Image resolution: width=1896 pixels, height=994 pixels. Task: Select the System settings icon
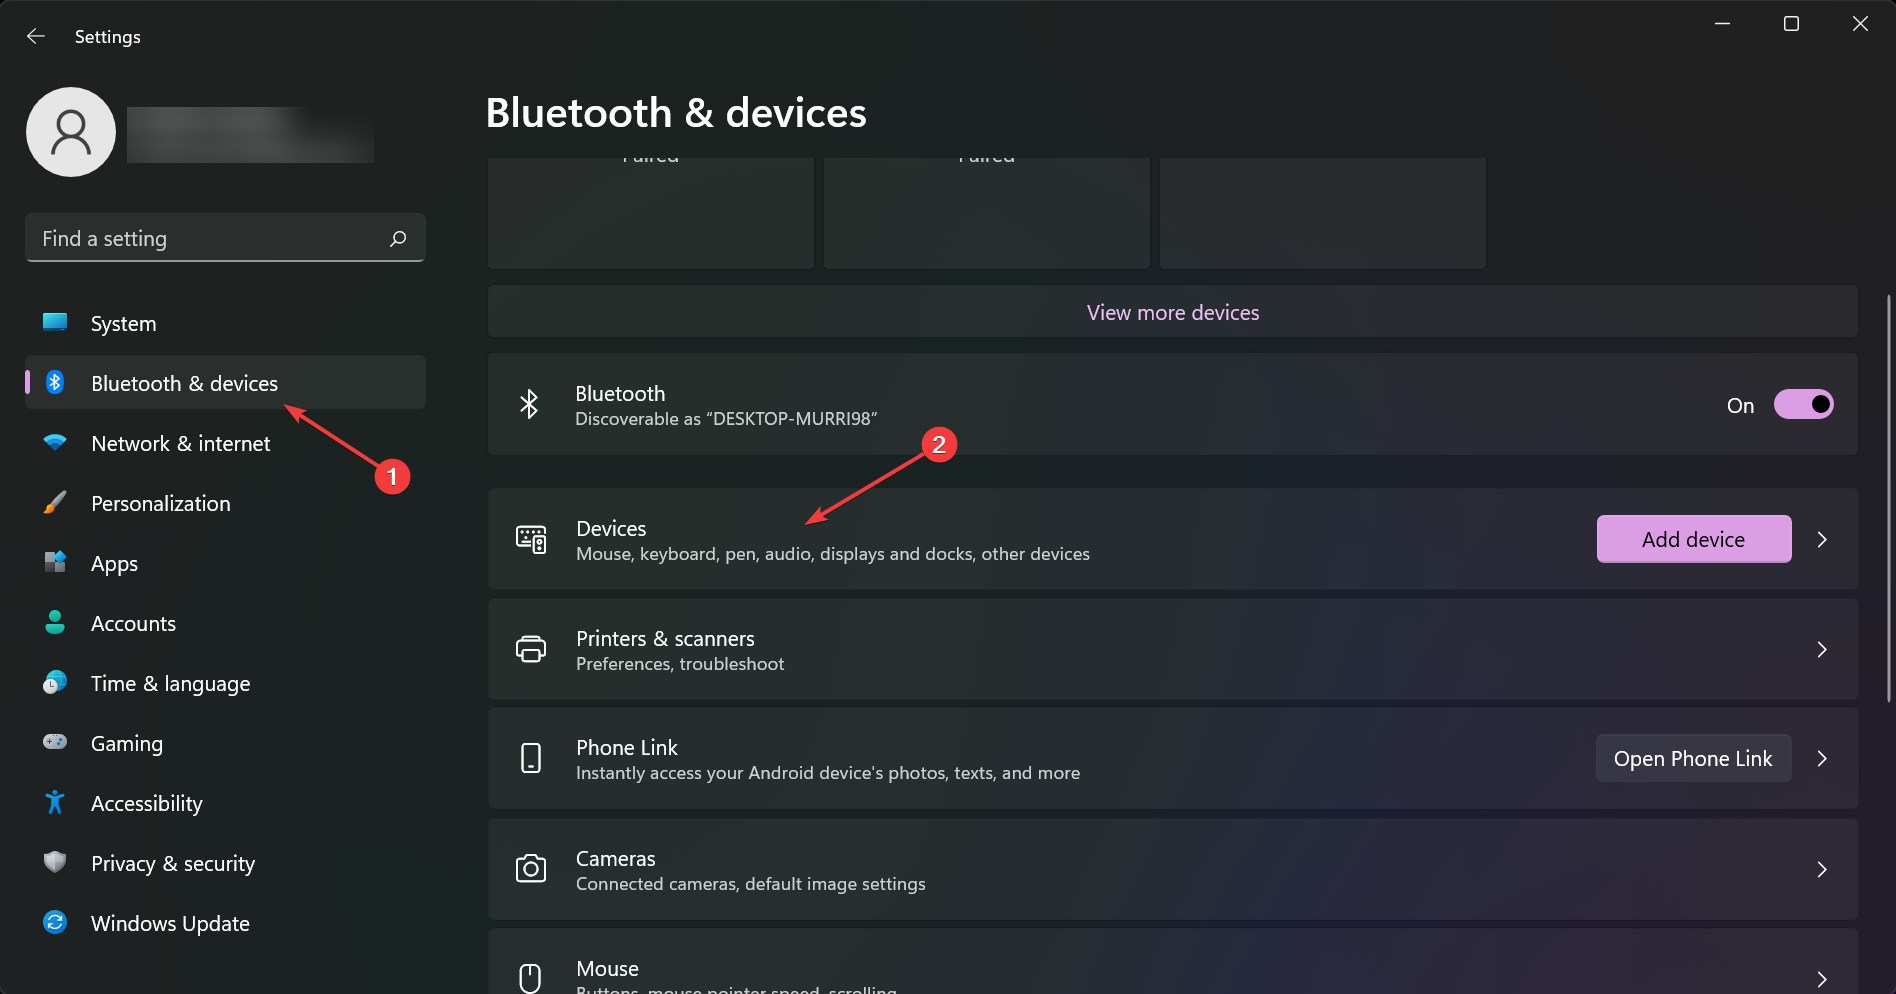(55, 322)
